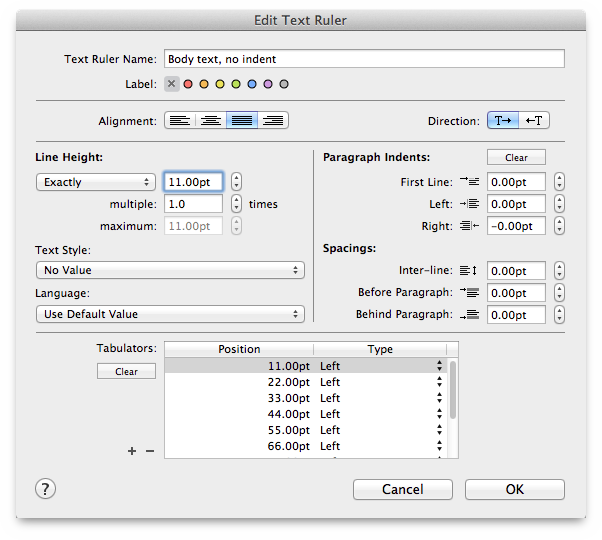
Task: Select left text alignment icon
Action: [180, 121]
